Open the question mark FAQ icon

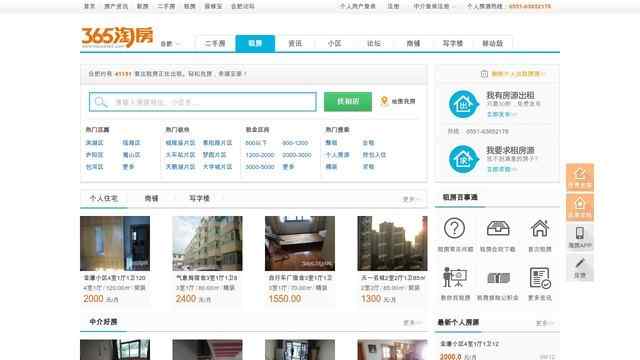[x=454, y=228]
